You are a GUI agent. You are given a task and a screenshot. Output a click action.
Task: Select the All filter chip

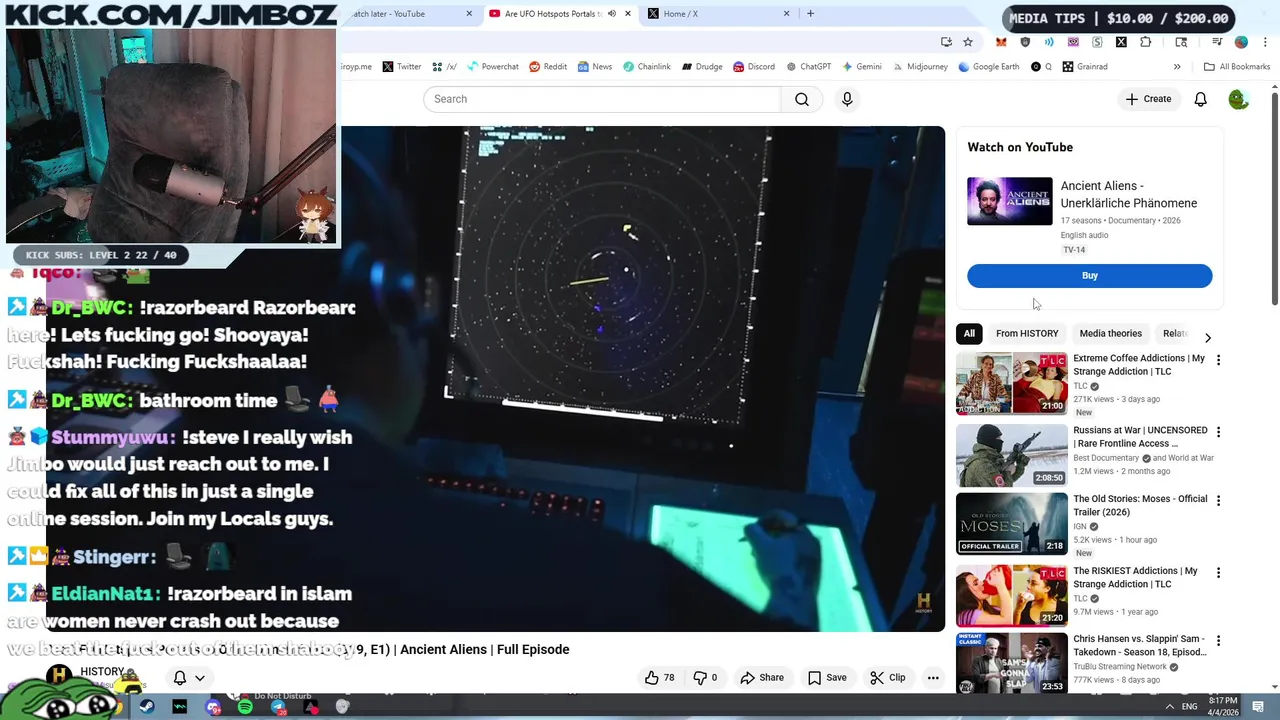point(969,334)
